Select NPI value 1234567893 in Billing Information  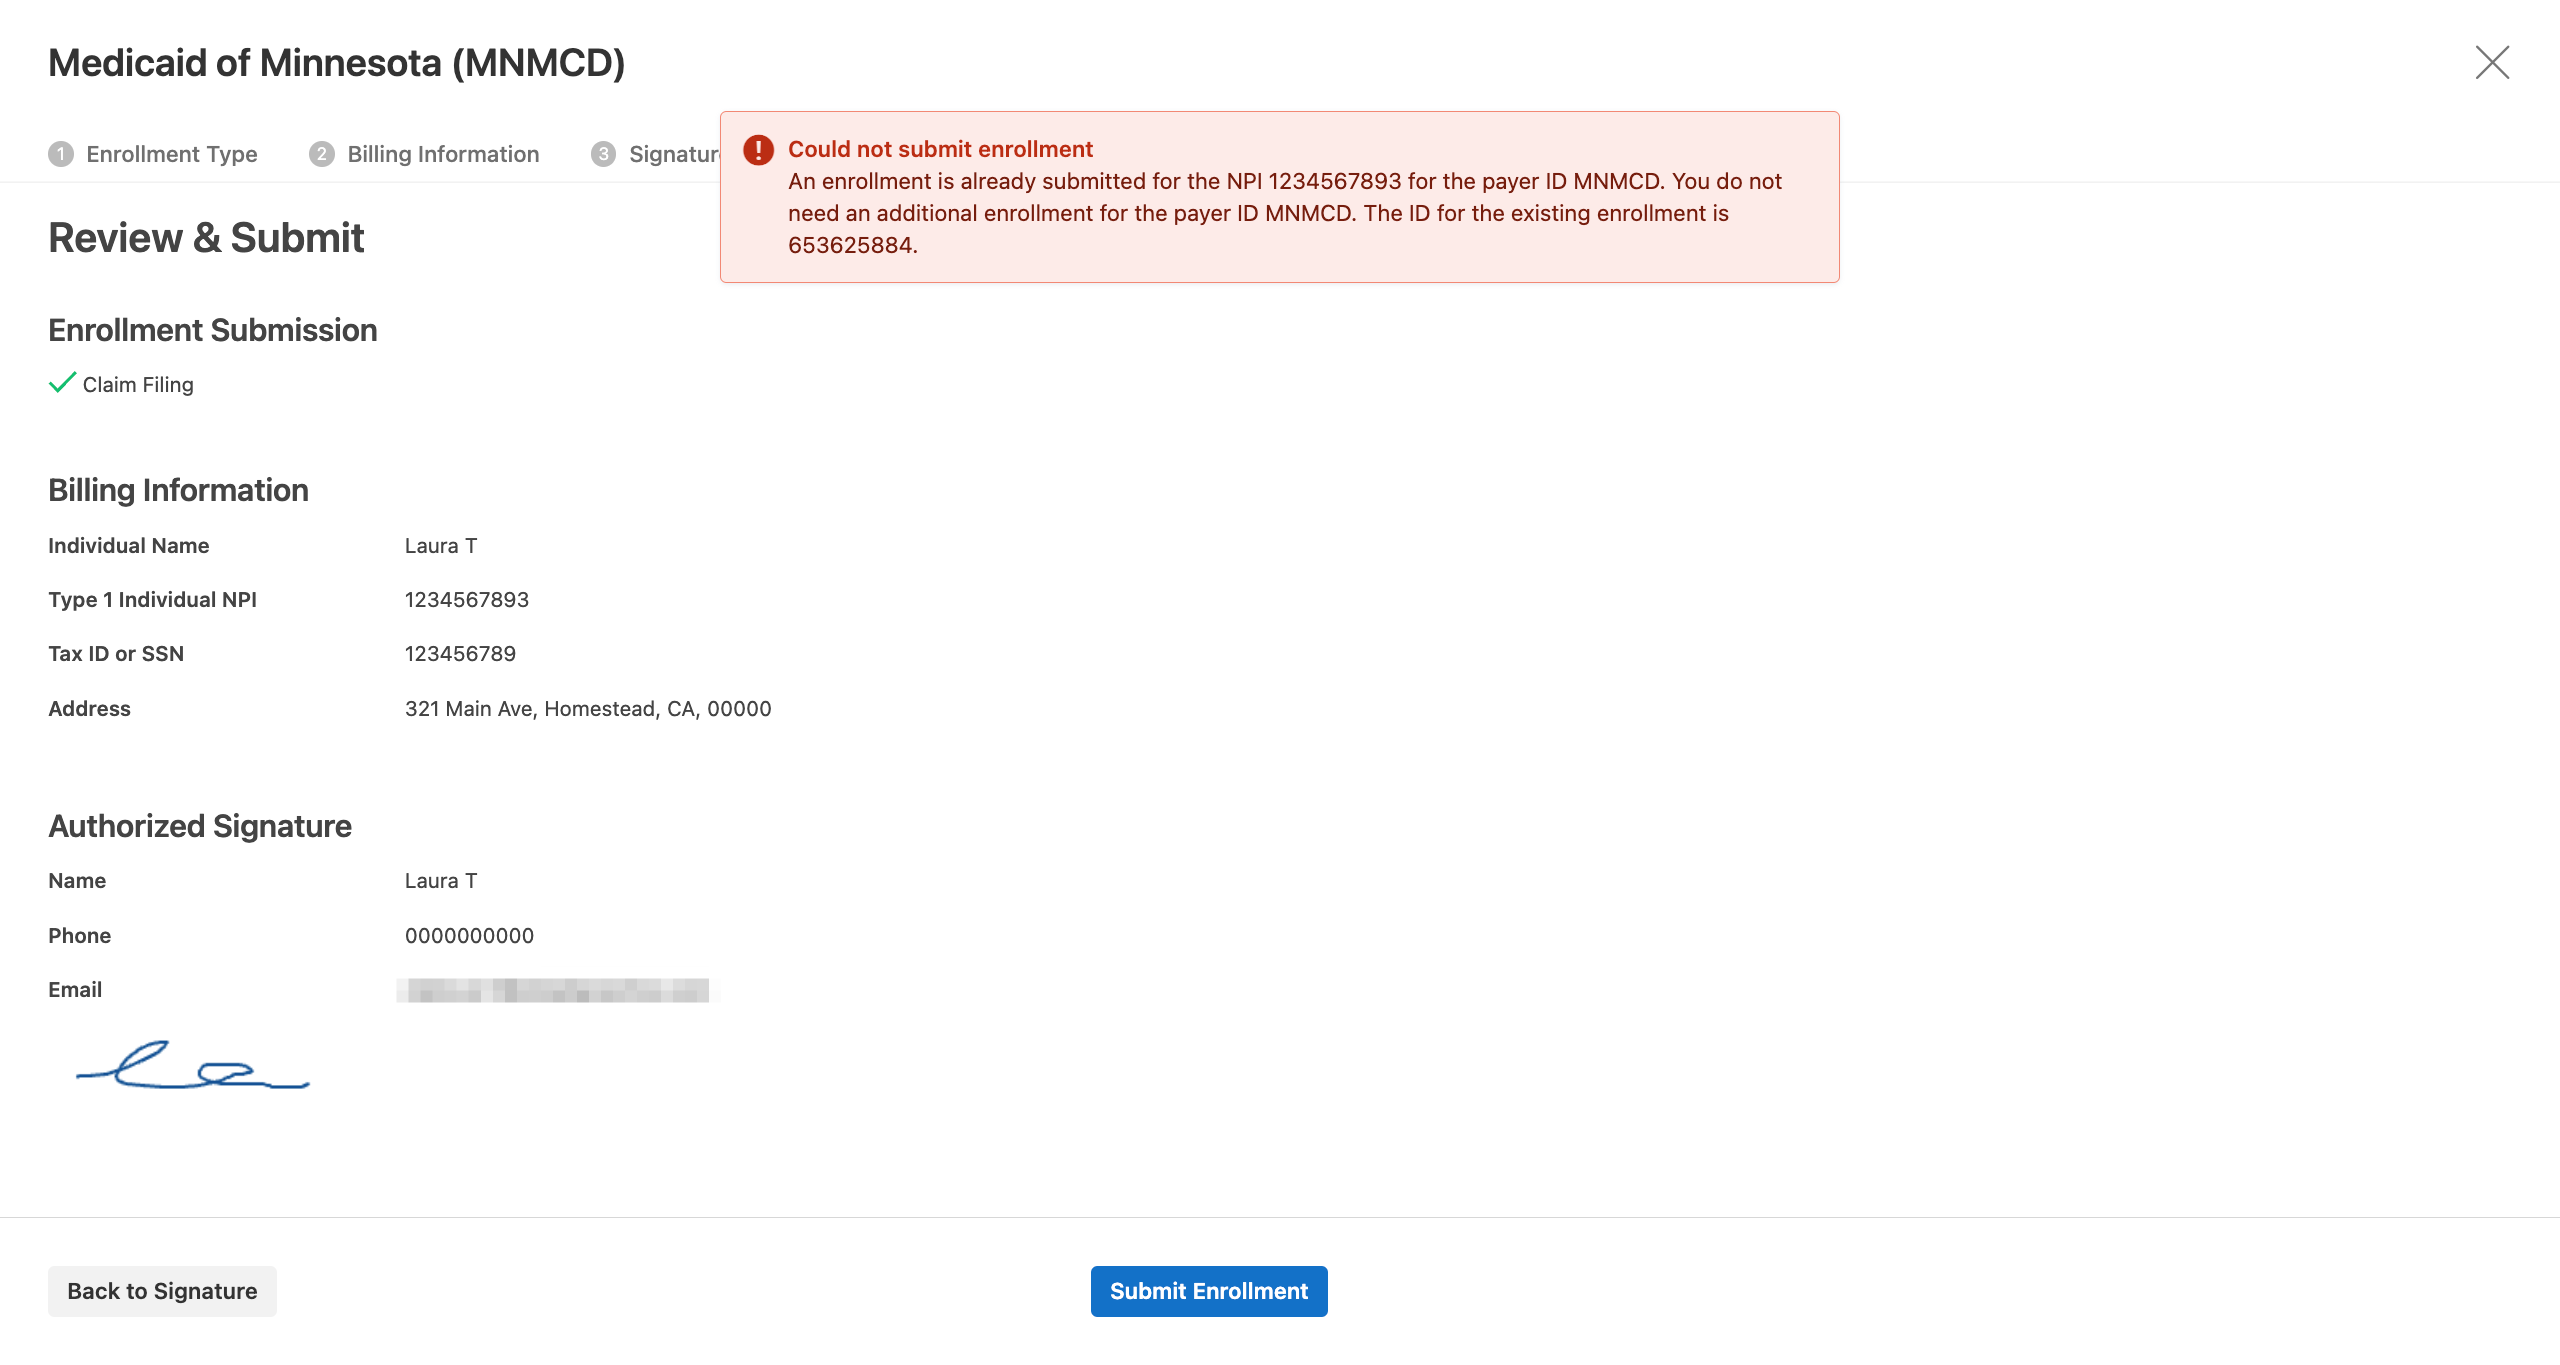467,600
